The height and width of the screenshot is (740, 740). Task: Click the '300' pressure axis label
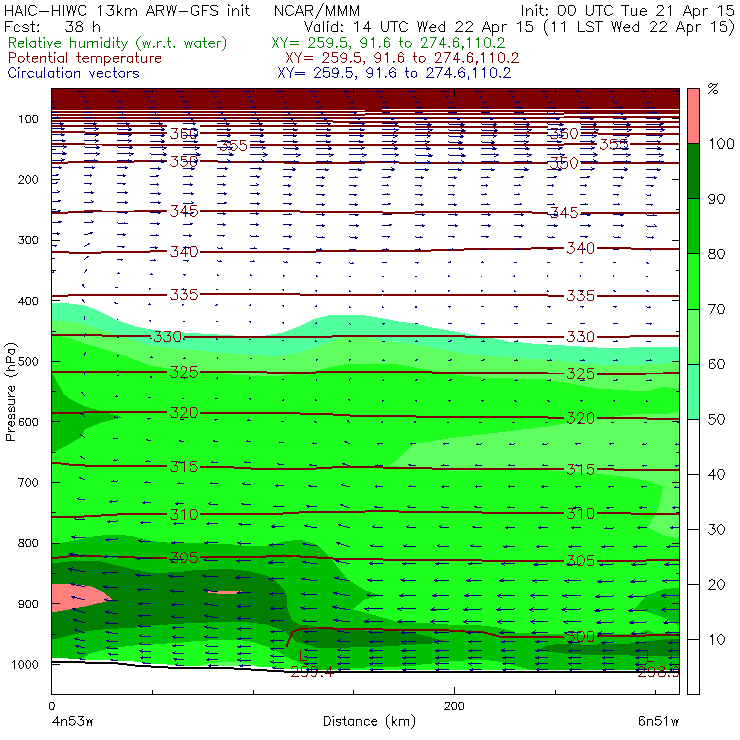click(x=28, y=240)
